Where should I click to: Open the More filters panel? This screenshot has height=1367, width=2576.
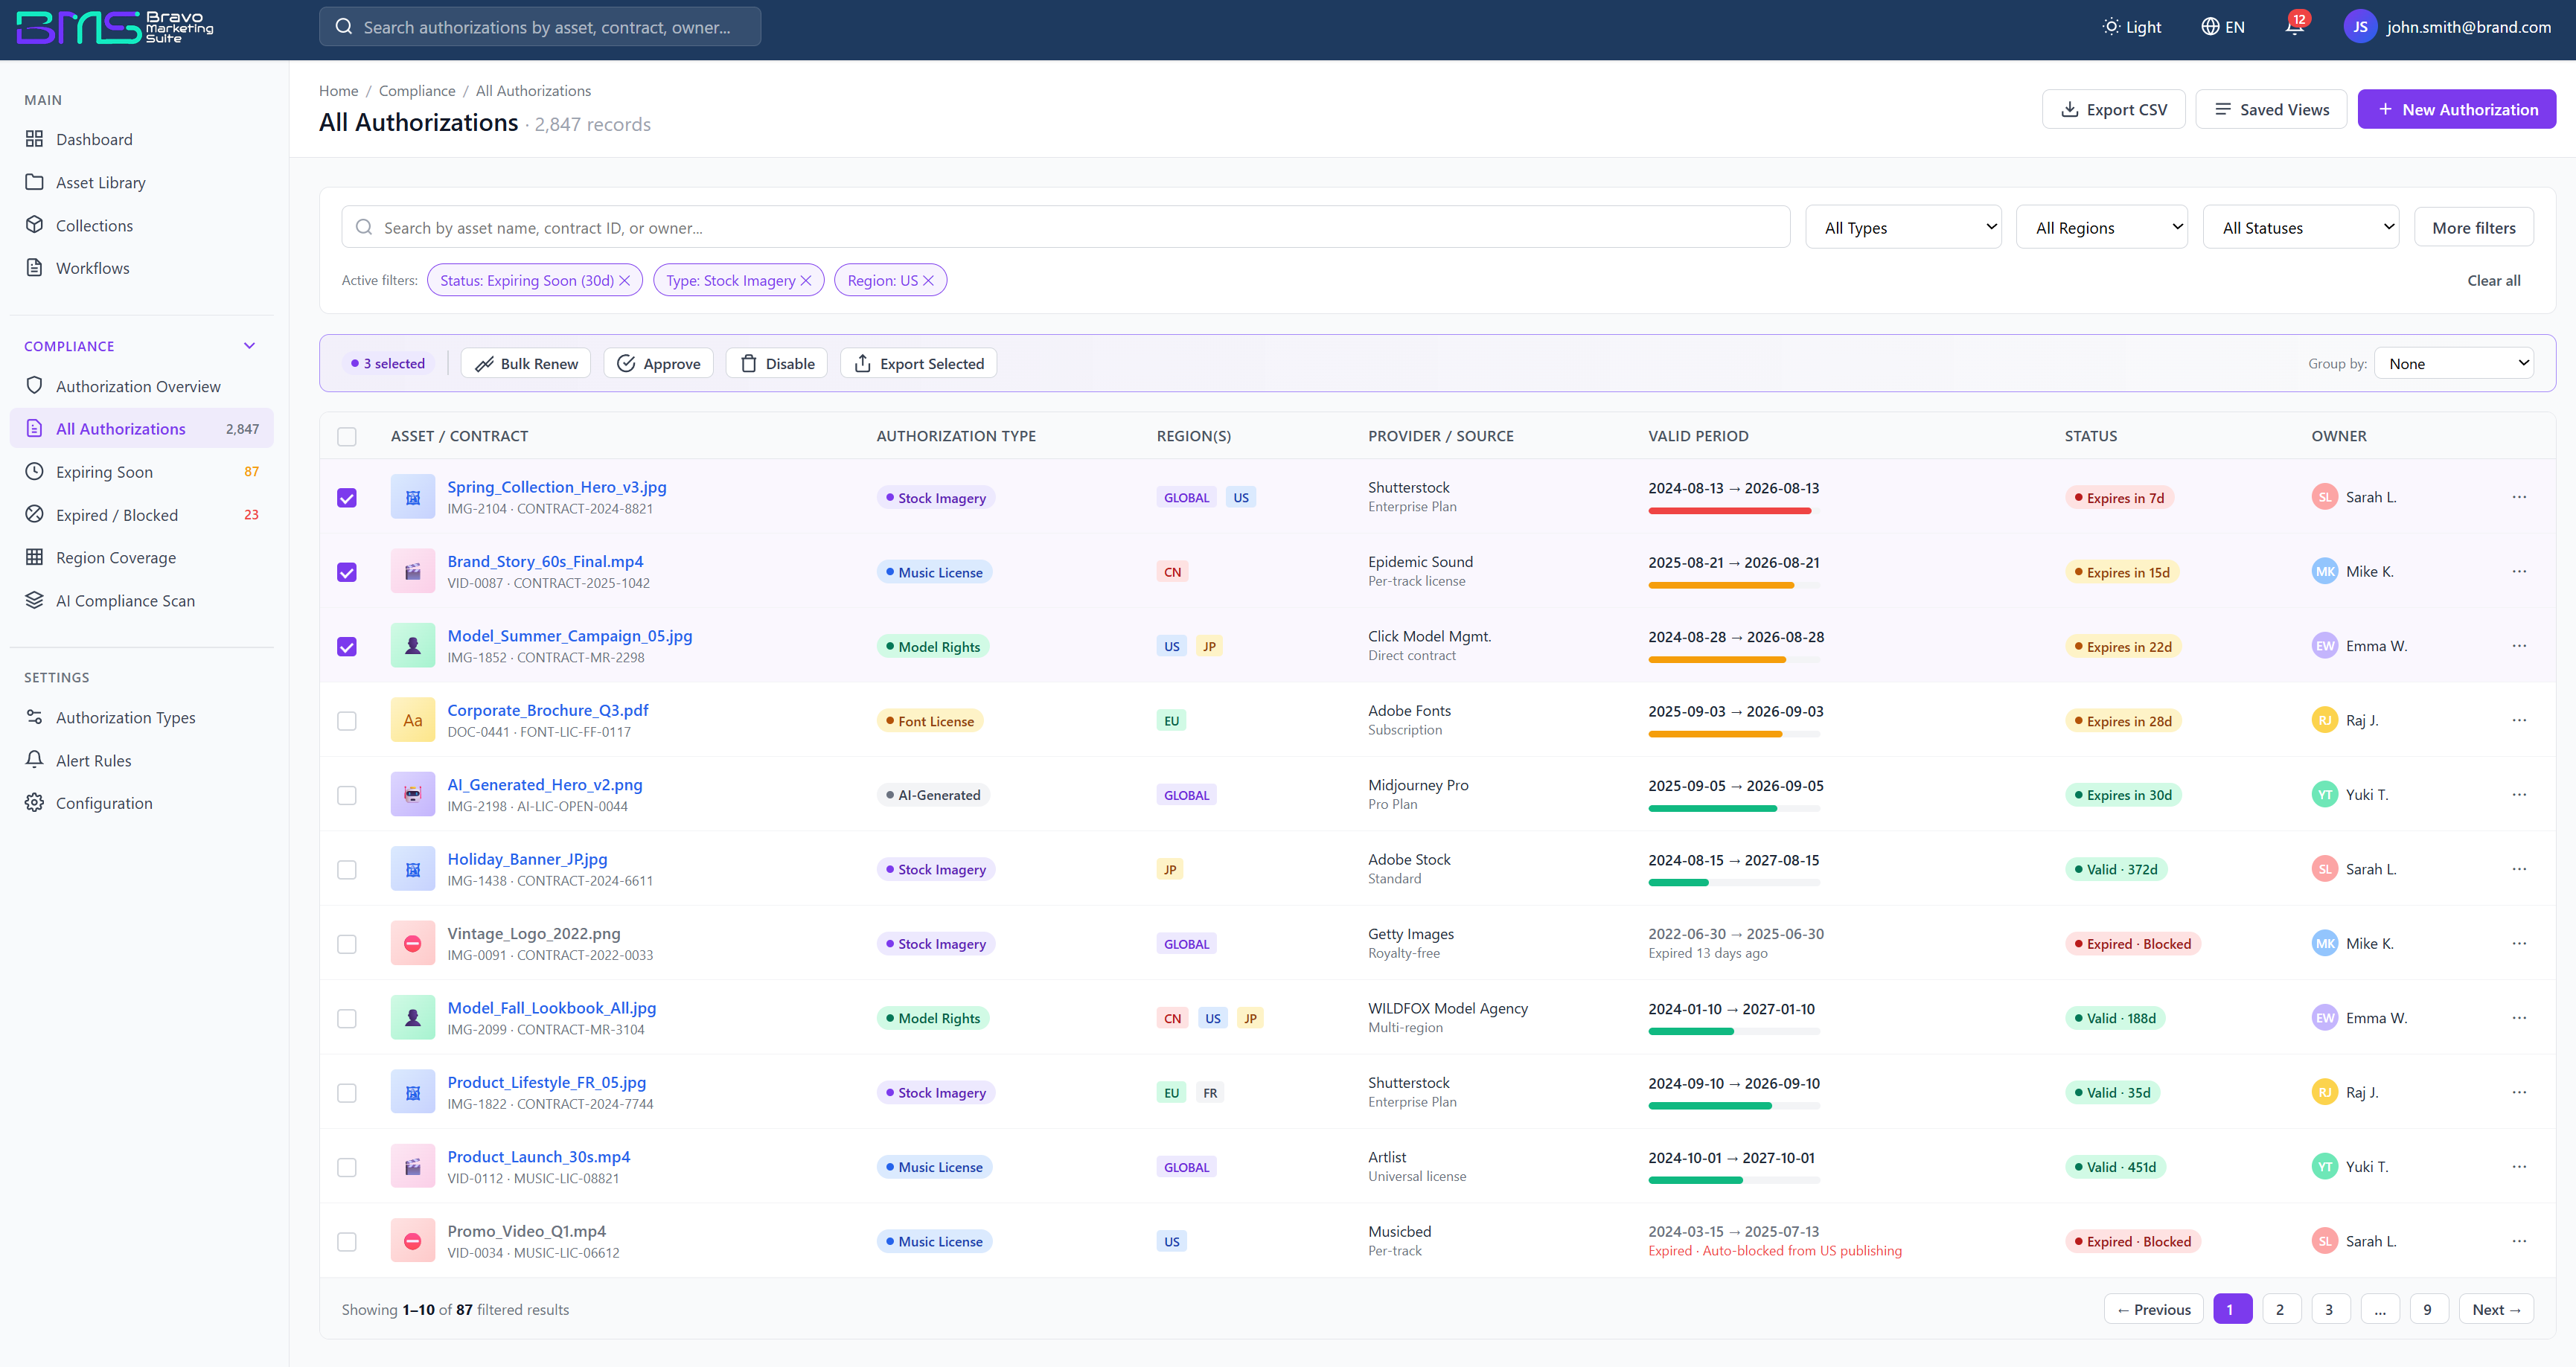[2473, 227]
